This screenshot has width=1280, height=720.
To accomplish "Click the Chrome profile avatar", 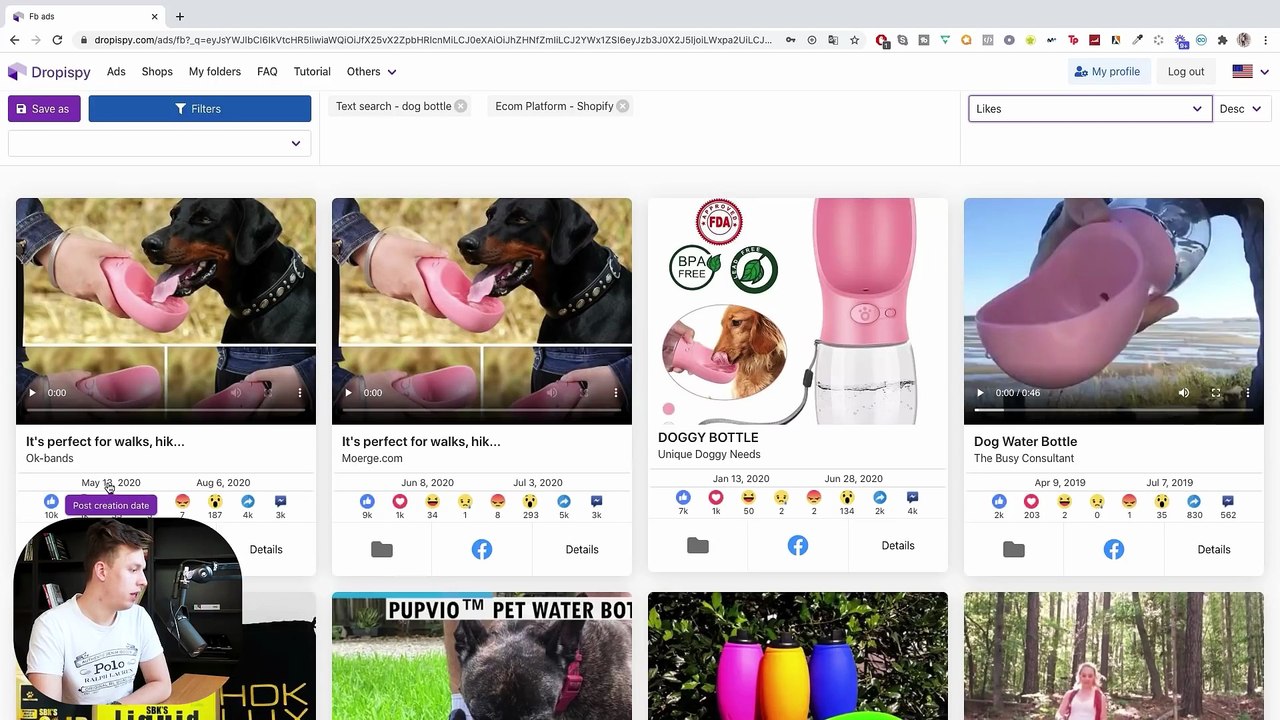I will (1244, 40).
